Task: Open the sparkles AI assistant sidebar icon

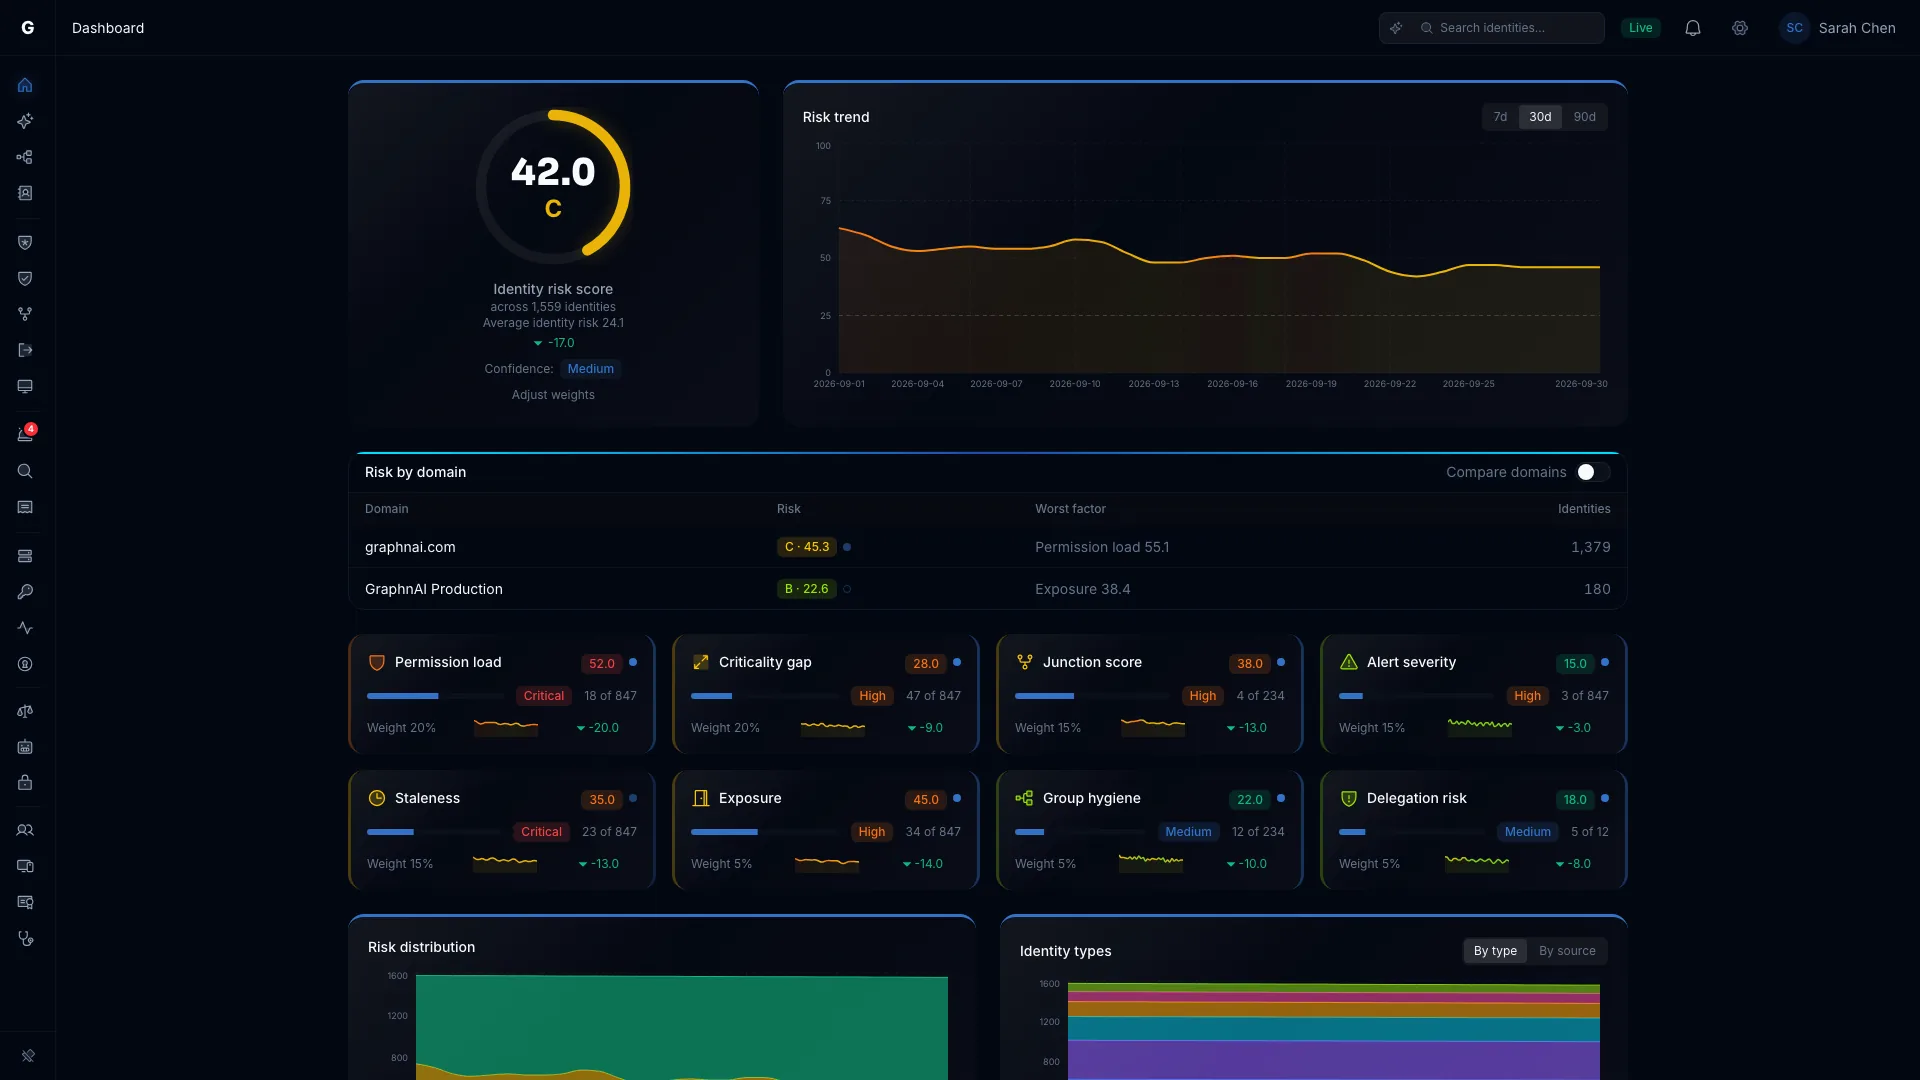Action: click(25, 121)
